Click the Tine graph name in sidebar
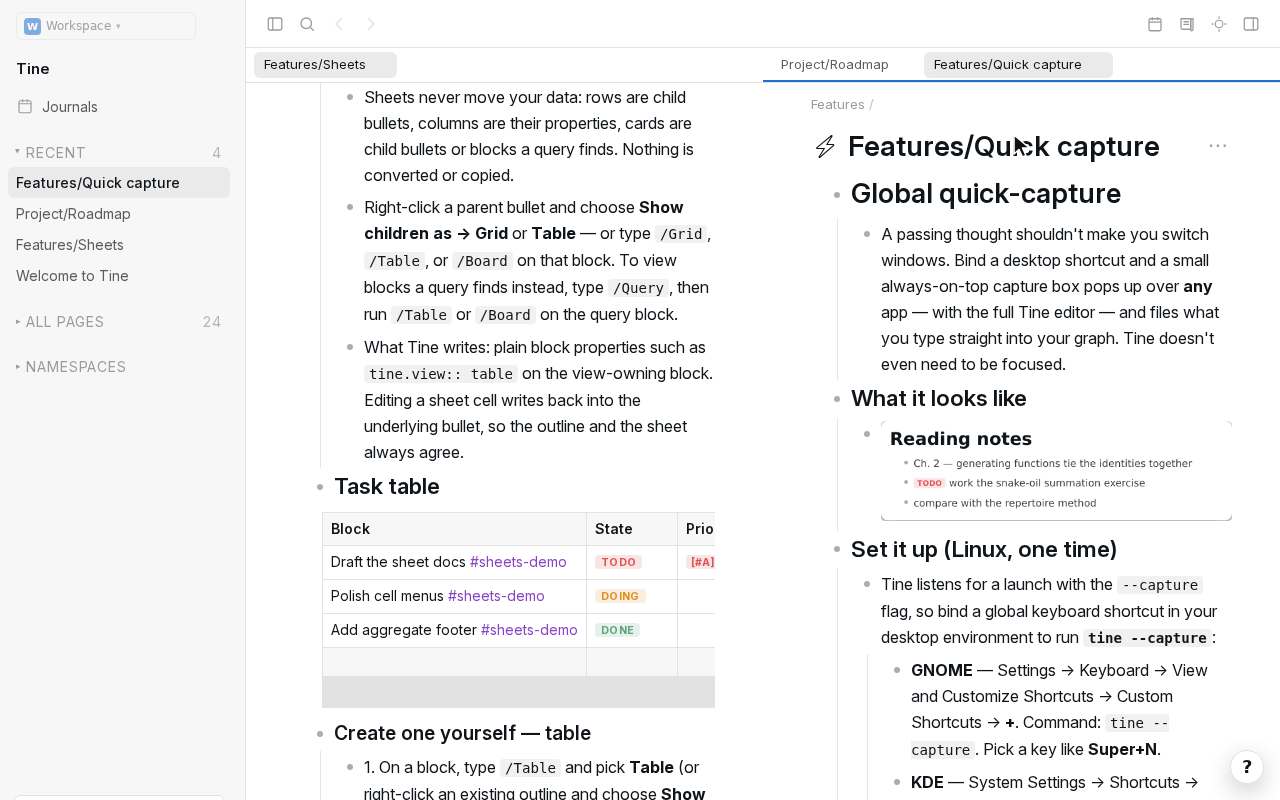Viewport: 1280px width, 800px height. click(33, 69)
